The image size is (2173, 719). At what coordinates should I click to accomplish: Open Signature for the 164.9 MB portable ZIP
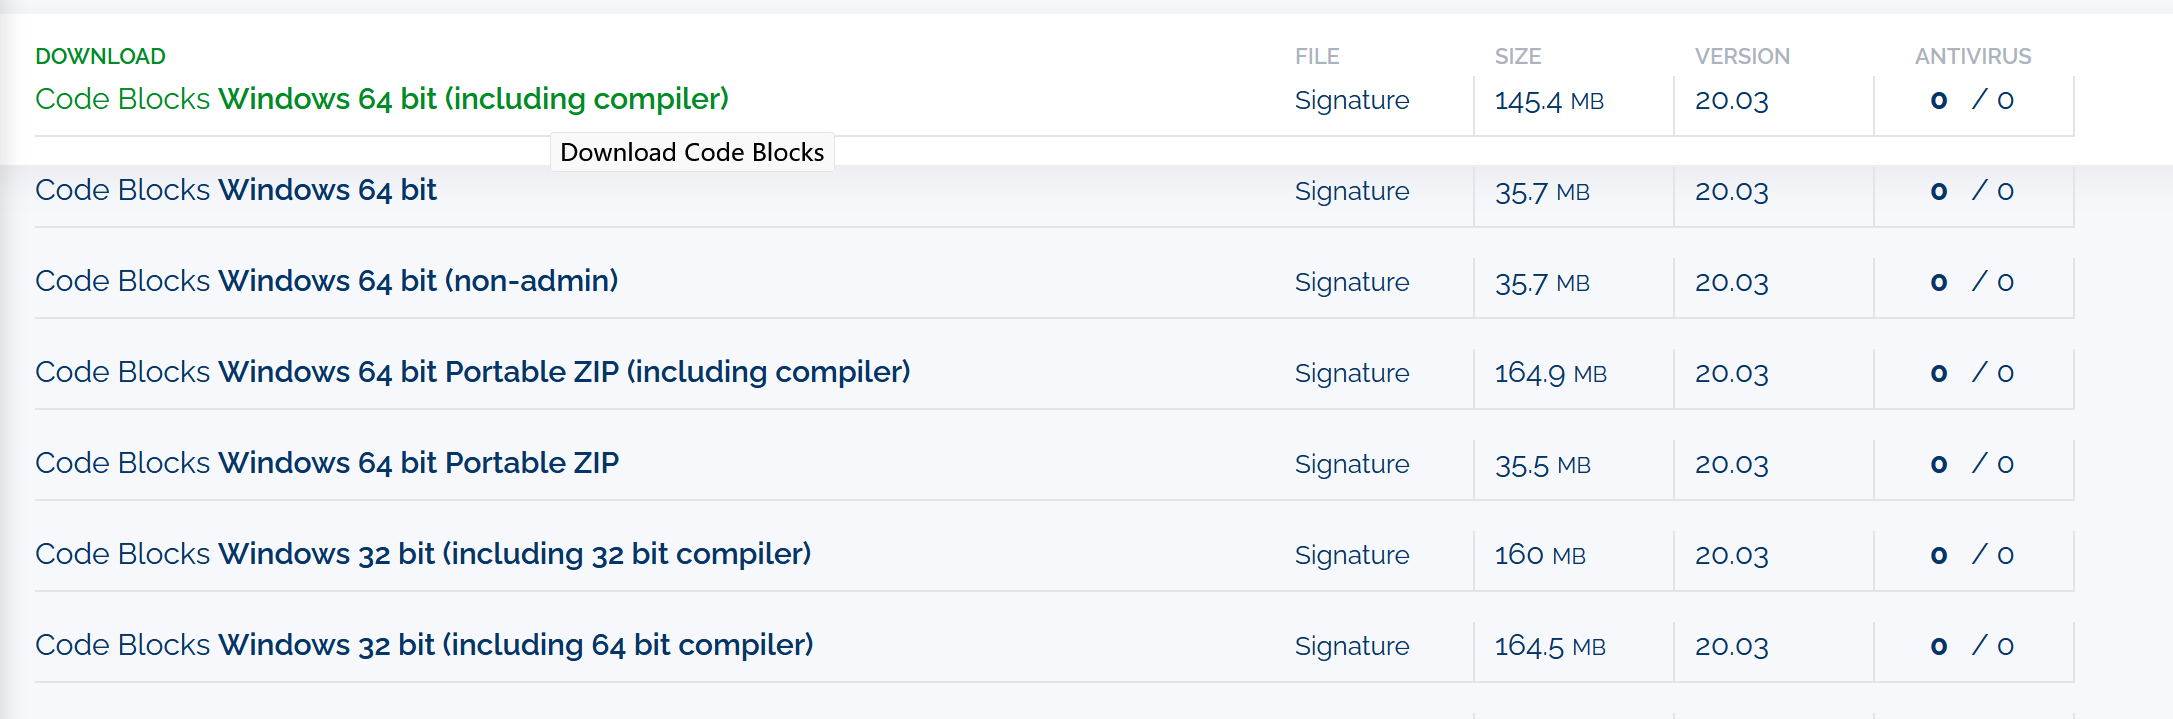1352,373
